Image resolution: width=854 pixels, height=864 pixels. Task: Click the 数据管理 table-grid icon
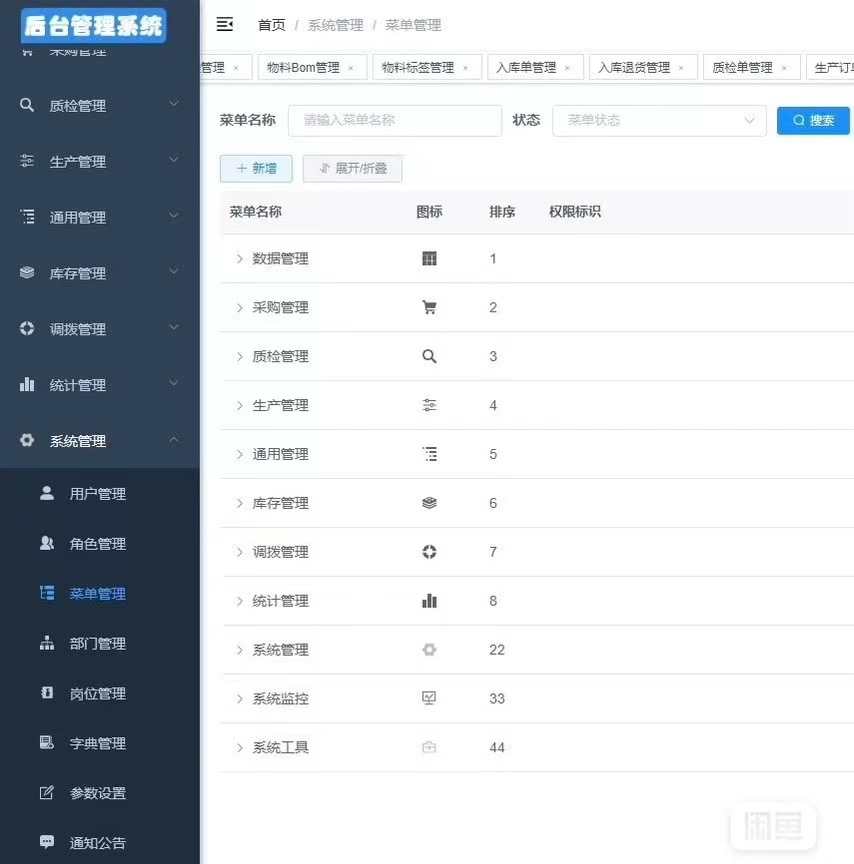pyautogui.click(x=429, y=258)
